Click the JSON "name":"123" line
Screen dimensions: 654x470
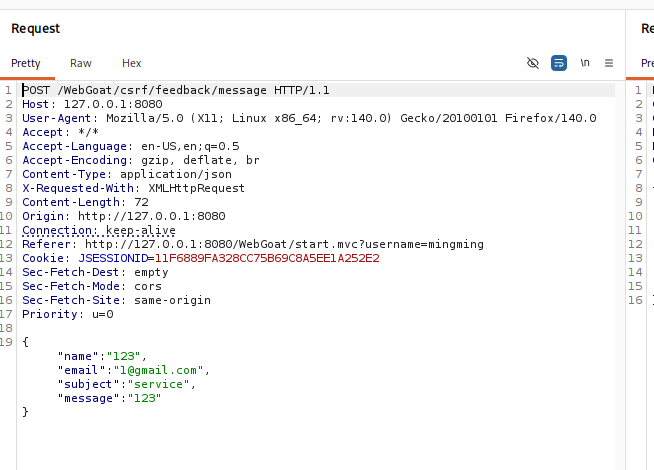[102, 356]
